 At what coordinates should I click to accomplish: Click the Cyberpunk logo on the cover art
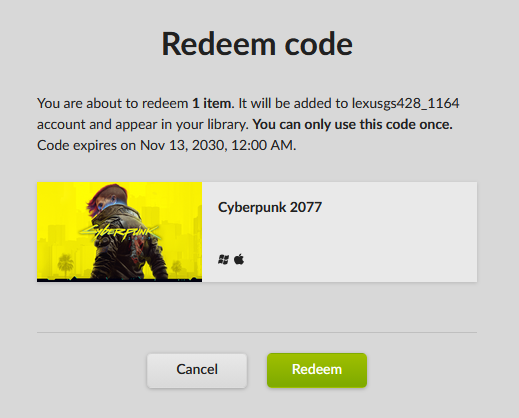tap(119, 232)
